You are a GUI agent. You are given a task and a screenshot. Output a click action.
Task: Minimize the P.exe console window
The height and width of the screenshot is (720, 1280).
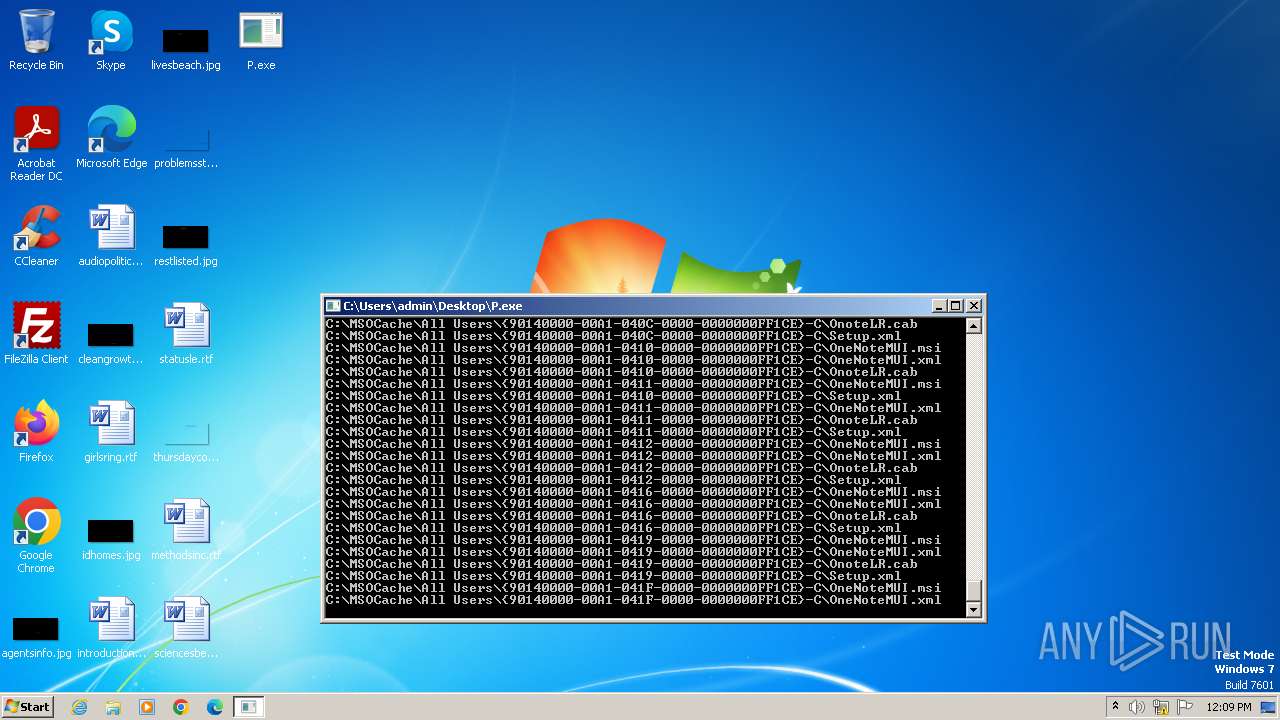(x=939, y=306)
